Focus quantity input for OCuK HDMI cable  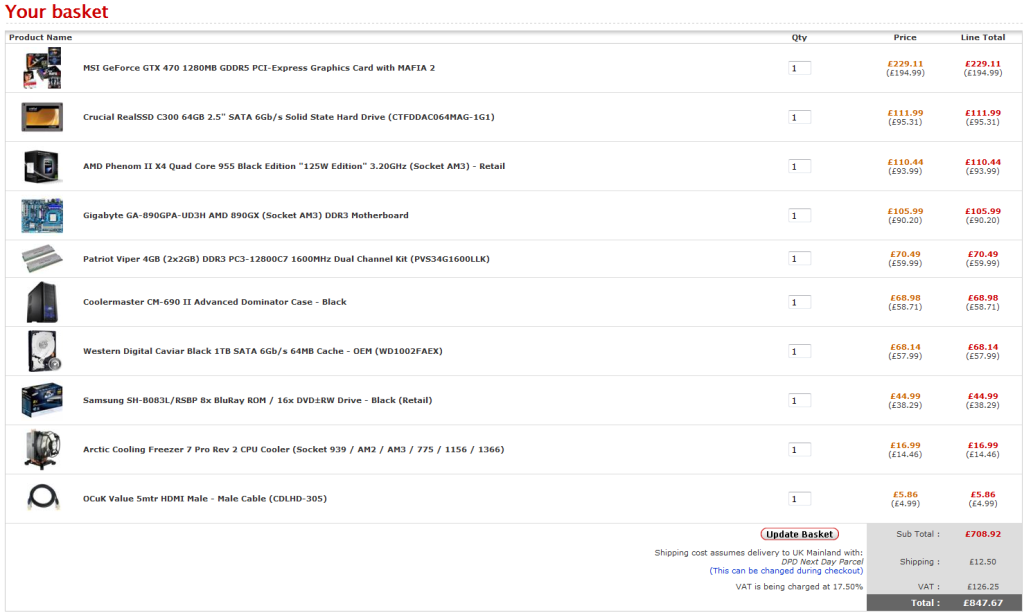tap(799, 499)
